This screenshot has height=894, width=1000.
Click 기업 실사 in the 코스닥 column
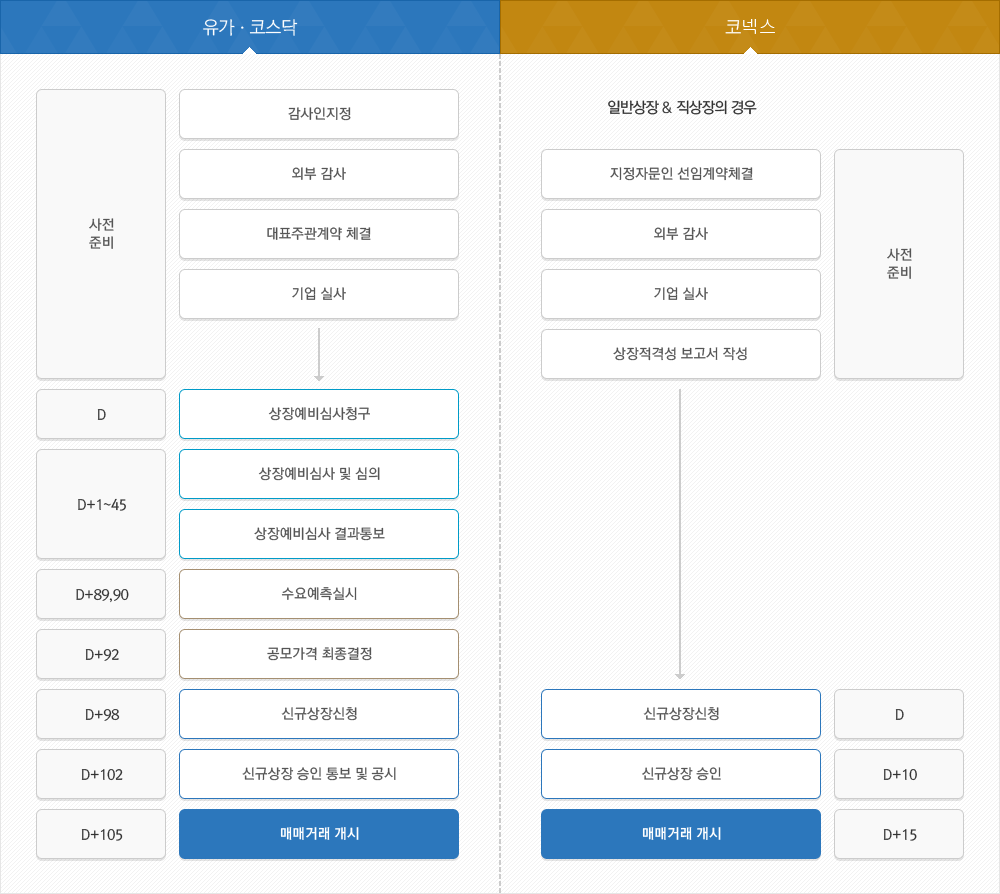coord(319,294)
